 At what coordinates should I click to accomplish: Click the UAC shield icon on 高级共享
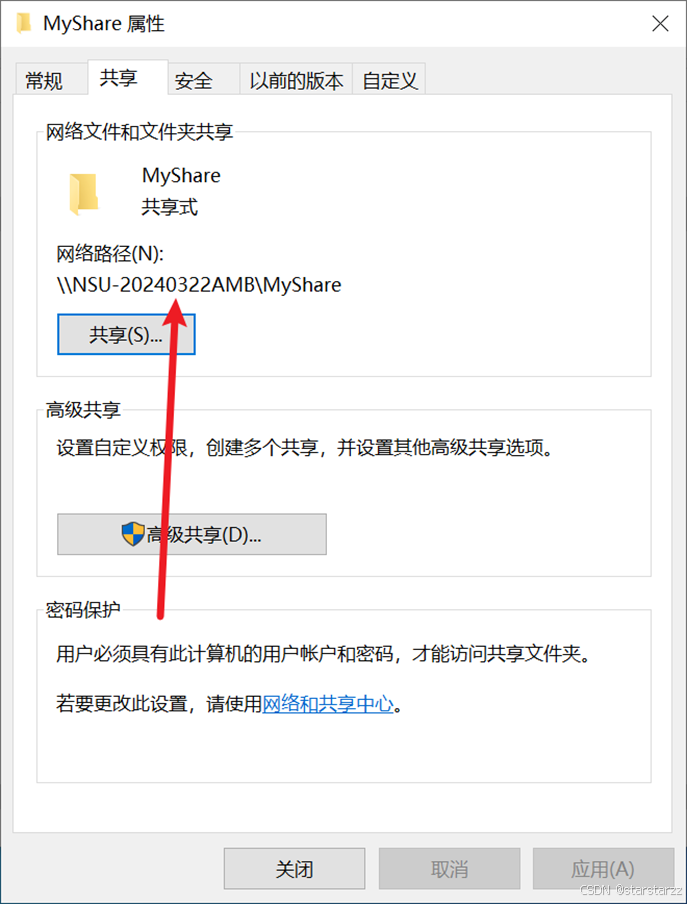coord(133,534)
